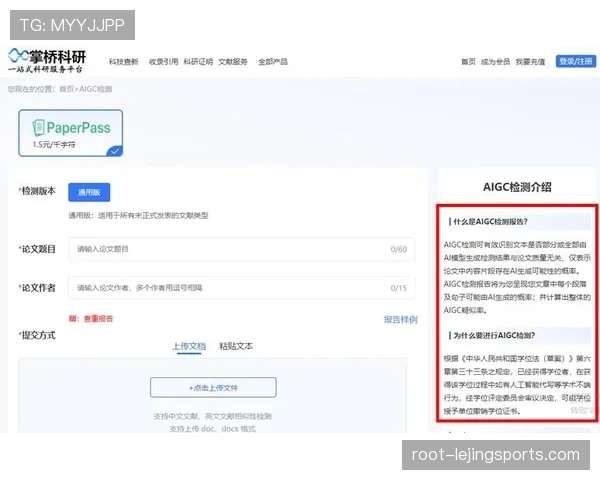This screenshot has width=600, height=480.
Task: Click the 通用版 description text
Action: [x=139, y=216]
